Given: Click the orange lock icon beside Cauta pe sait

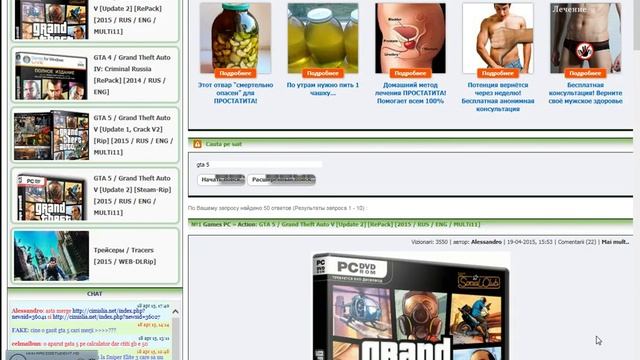Looking at the screenshot, I should point(197,144).
